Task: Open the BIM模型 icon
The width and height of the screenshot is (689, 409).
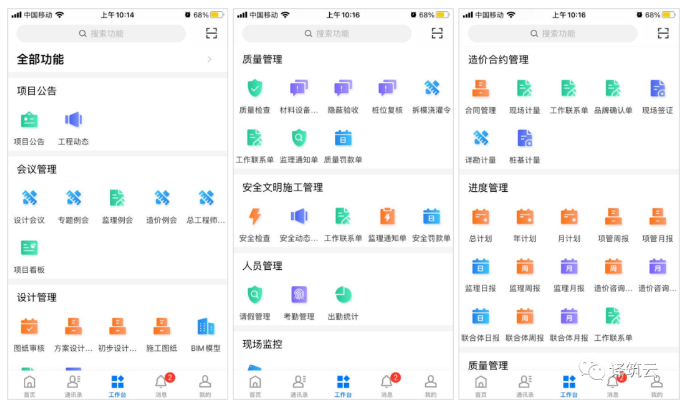Action: (206, 326)
